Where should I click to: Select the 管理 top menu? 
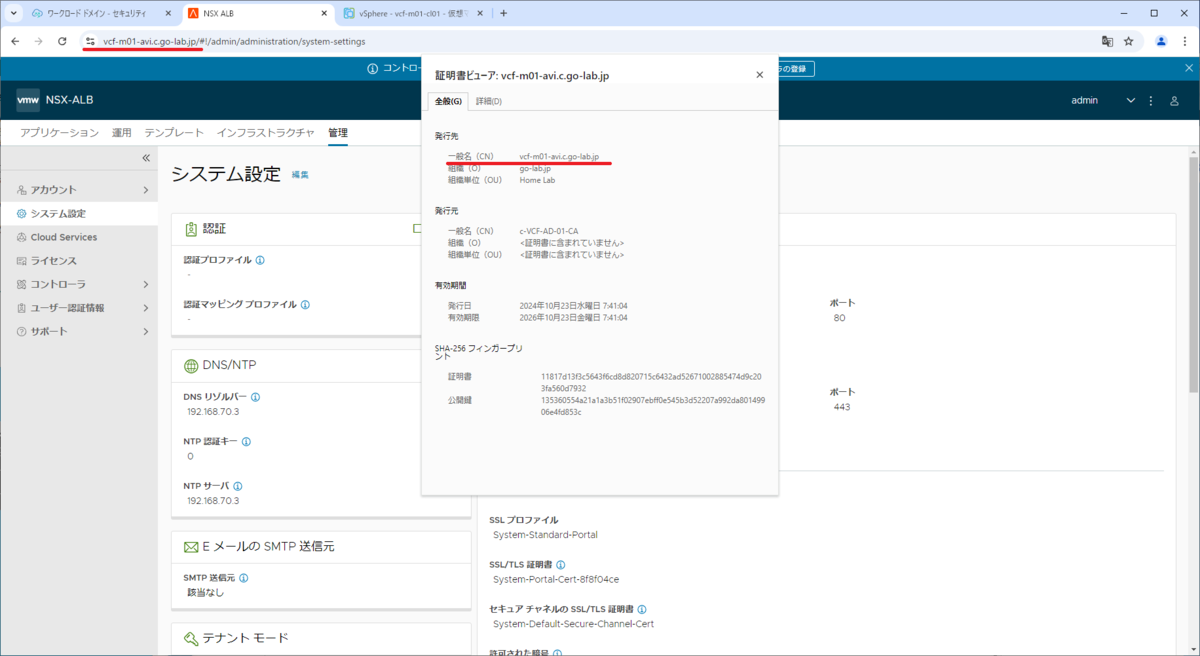point(338,132)
